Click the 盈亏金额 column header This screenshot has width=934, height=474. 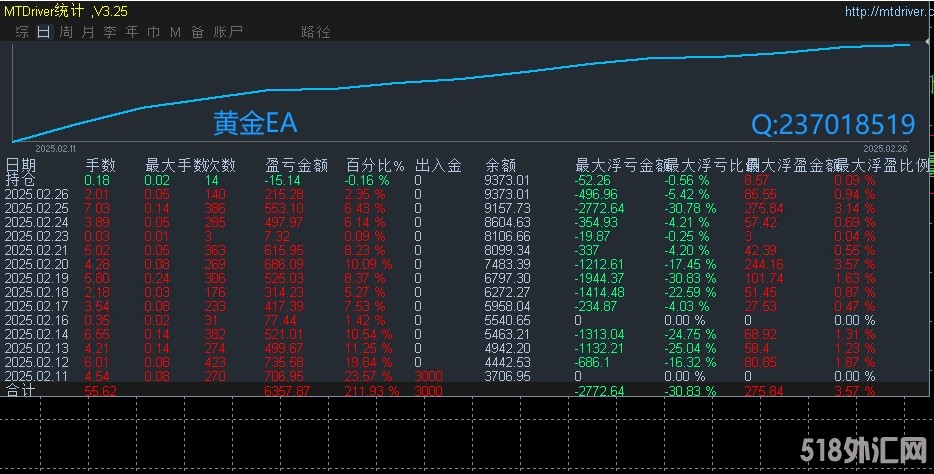tap(296, 165)
